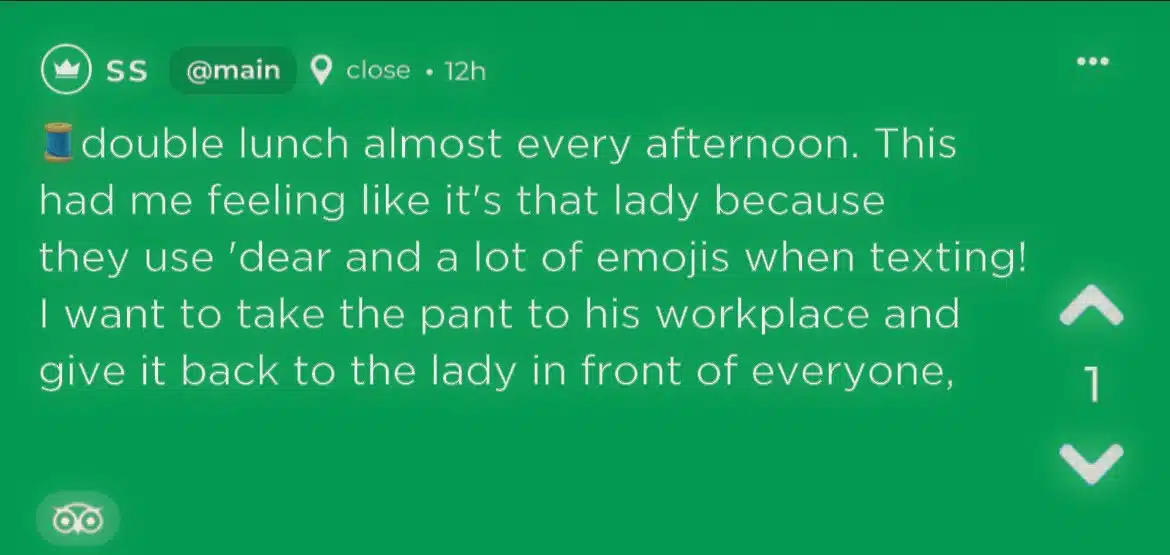
Task: Click the line mentioning emojis when texting
Action: (533, 259)
